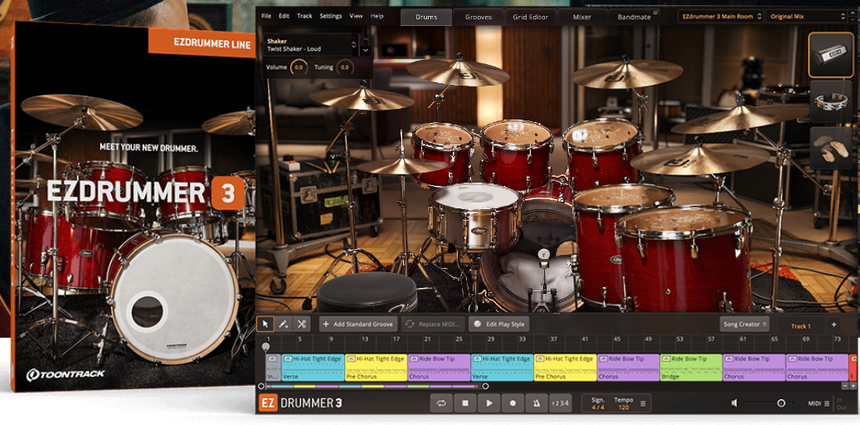Image resolution: width=860 pixels, height=425 pixels.
Task: Switch to the Drums tab
Action: point(426,17)
